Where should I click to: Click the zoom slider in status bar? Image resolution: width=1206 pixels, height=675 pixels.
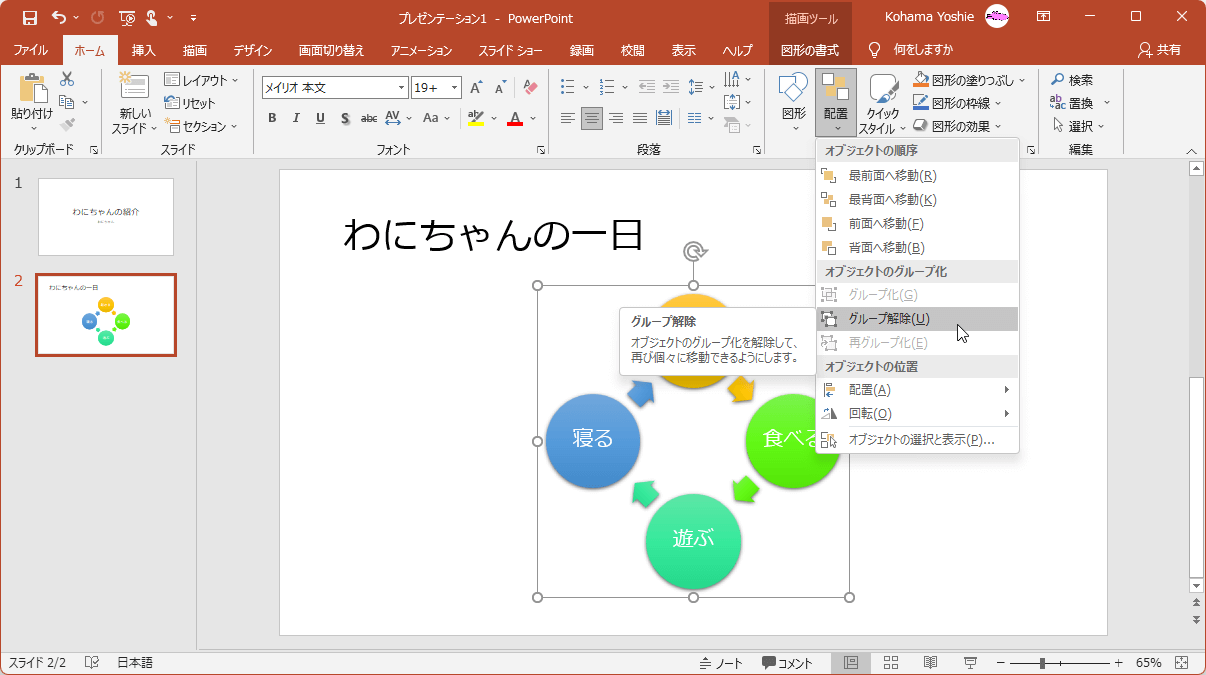point(1043,663)
